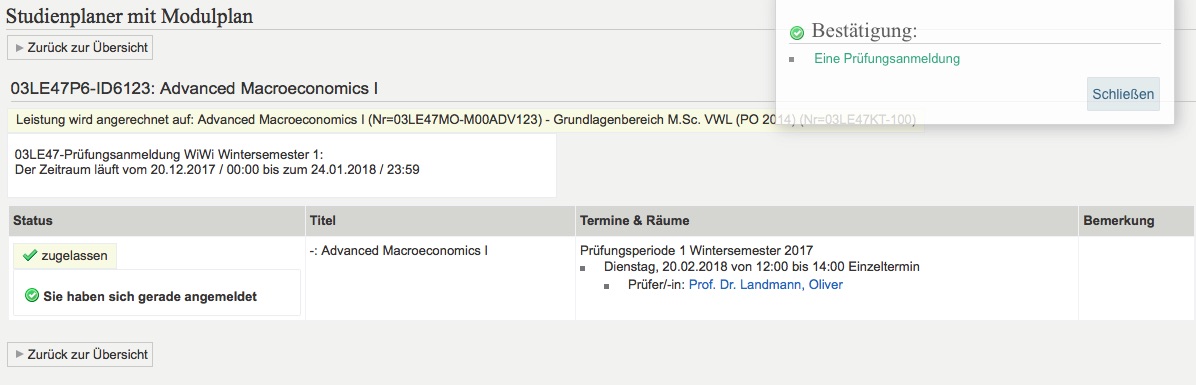1196x385 pixels.
Task: Open the 'Eine Prüfungsanmeldung' confirmation link
Action: pyautogui.click(x=887, y=59)
